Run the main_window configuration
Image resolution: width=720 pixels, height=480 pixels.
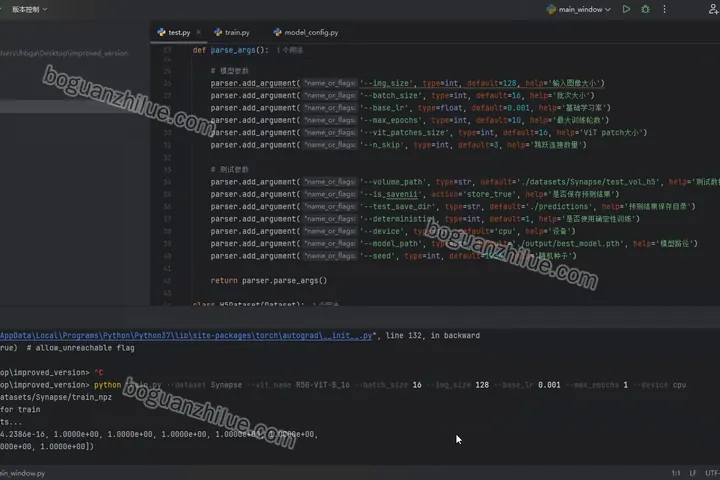point(626,9)
